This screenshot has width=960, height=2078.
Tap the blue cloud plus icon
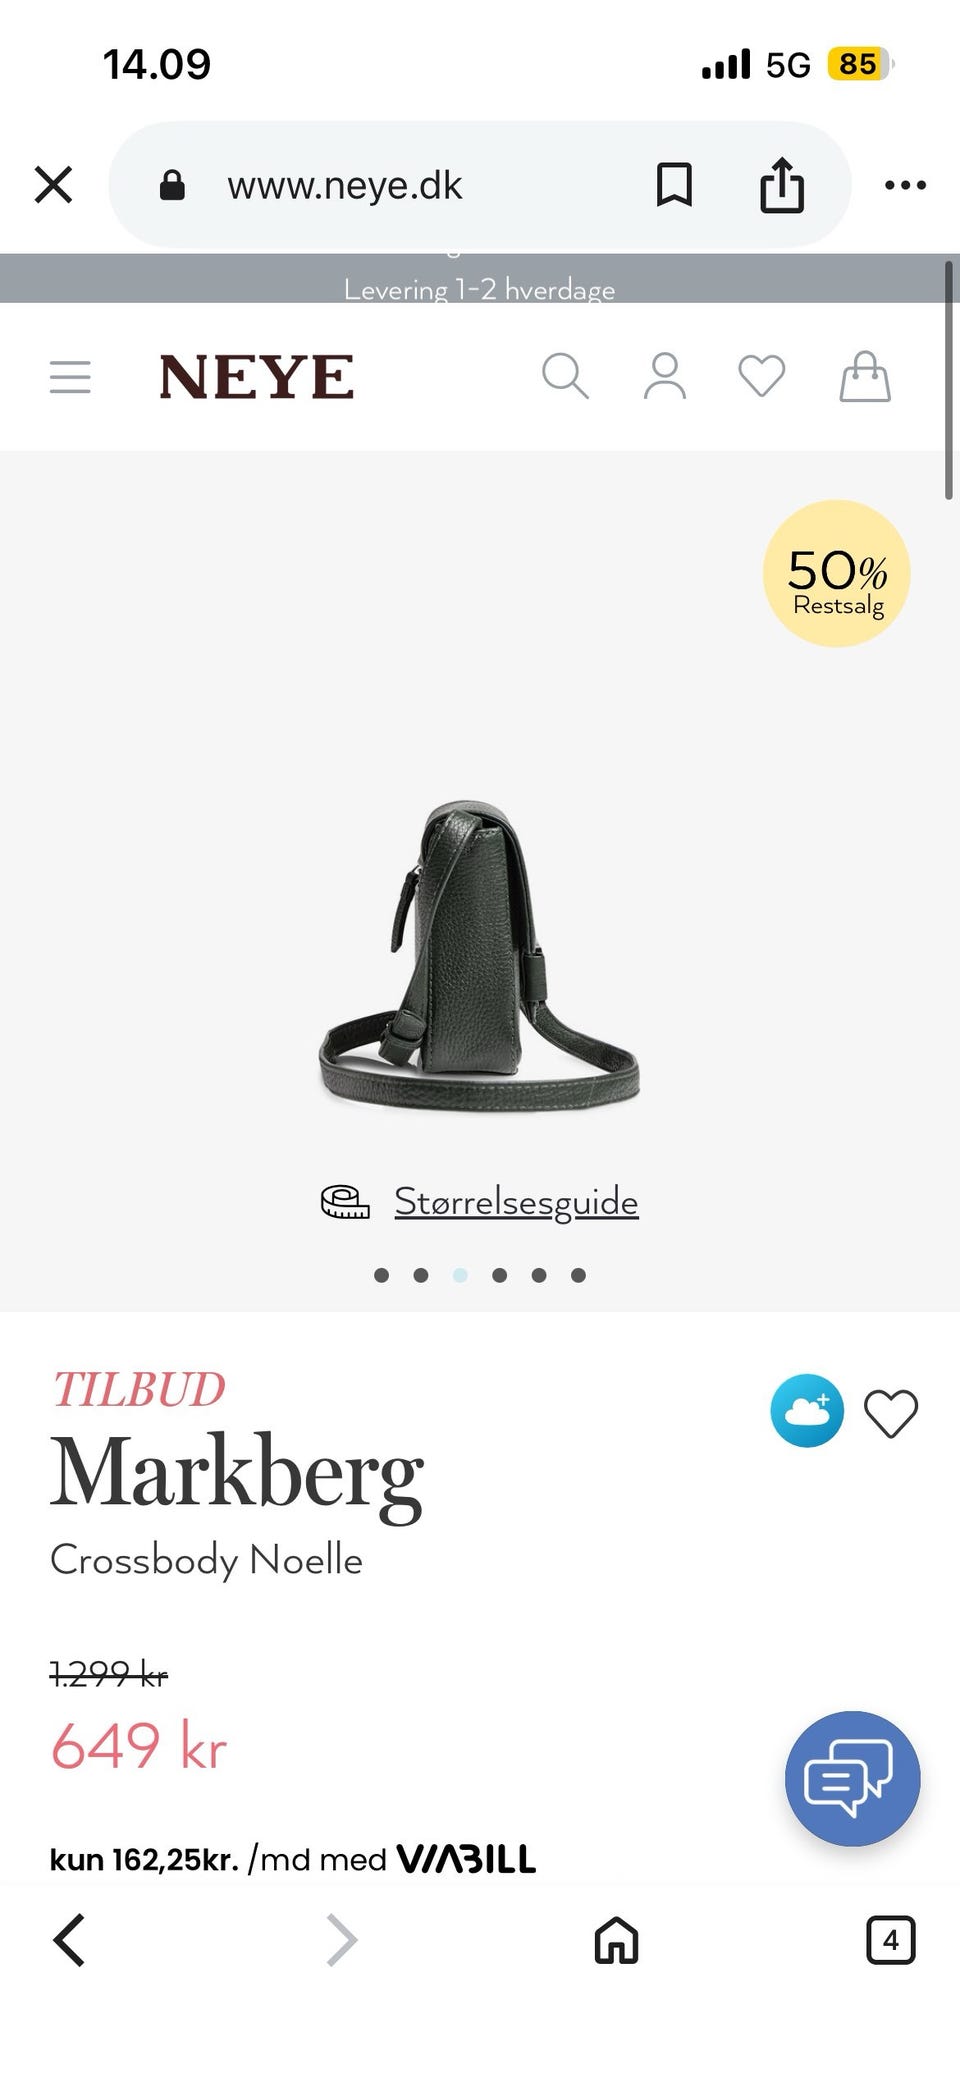click(807, 1411)
